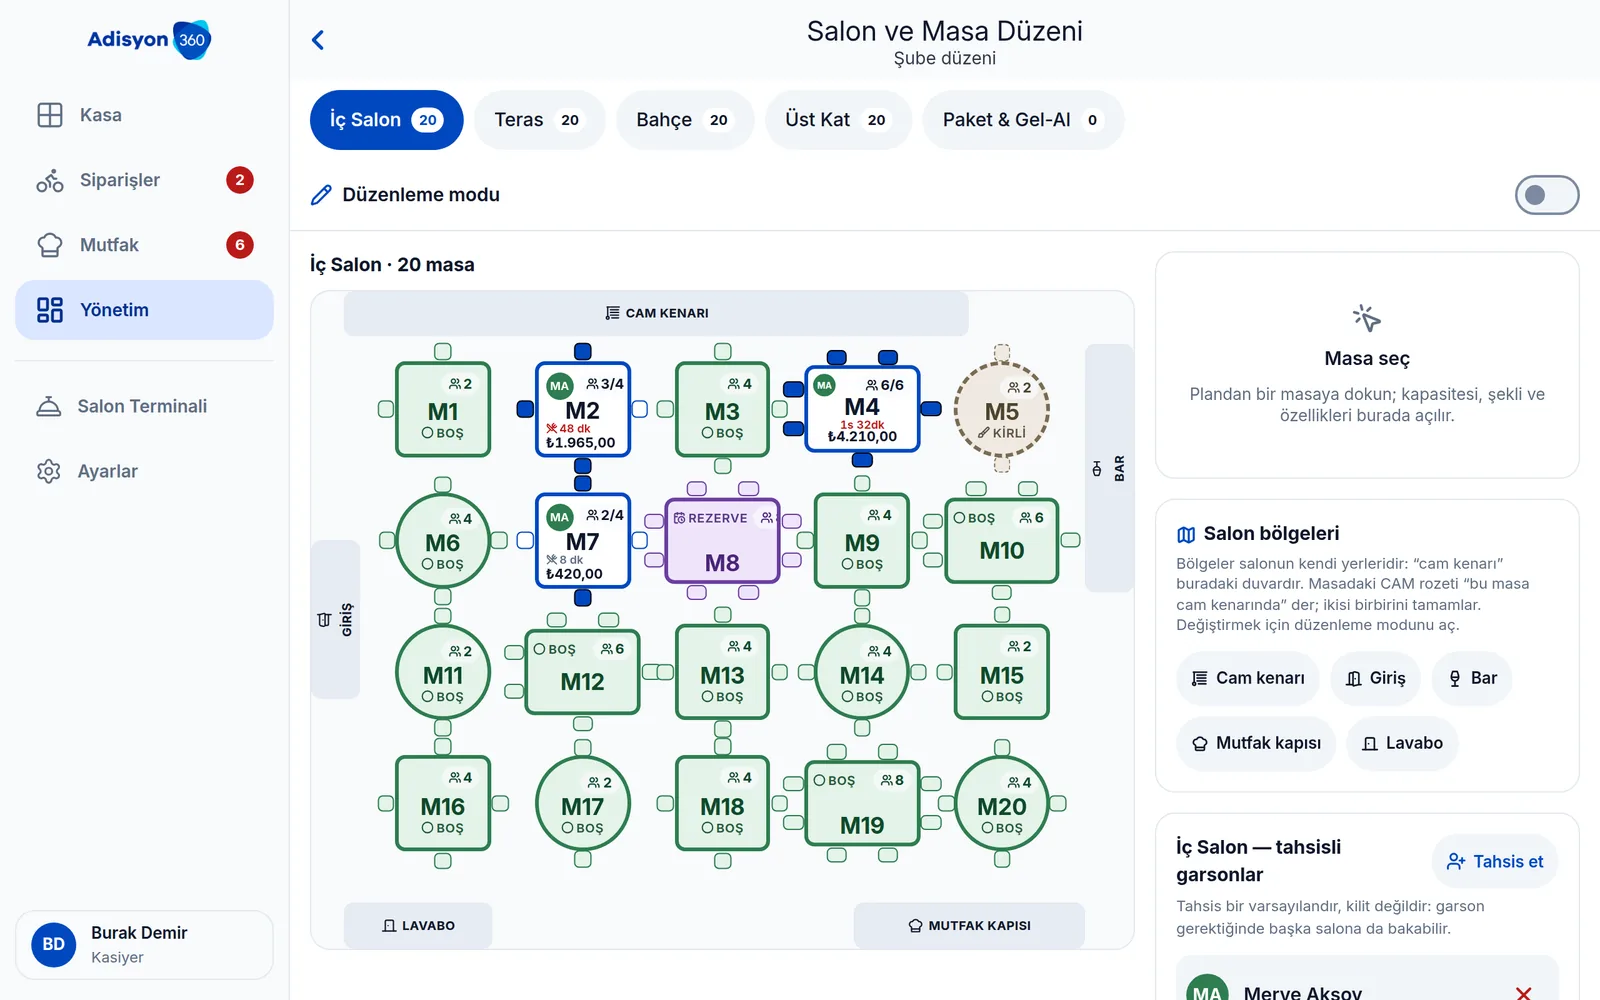Select table M12 for six guests
Image resolution: width=1600 pixels, height=1000 pixels.
point(583,672)
